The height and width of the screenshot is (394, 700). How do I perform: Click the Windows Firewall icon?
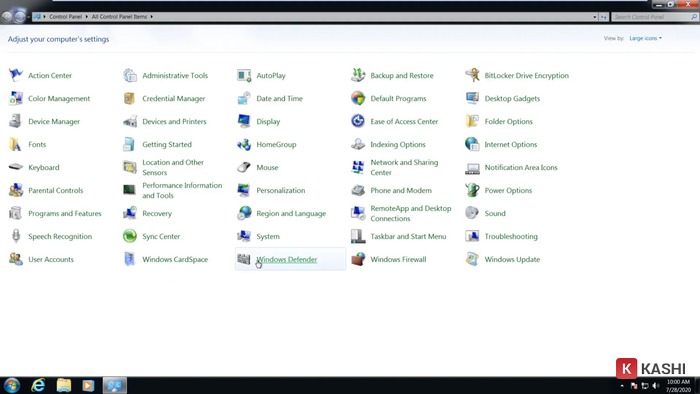tap(358, 259)
